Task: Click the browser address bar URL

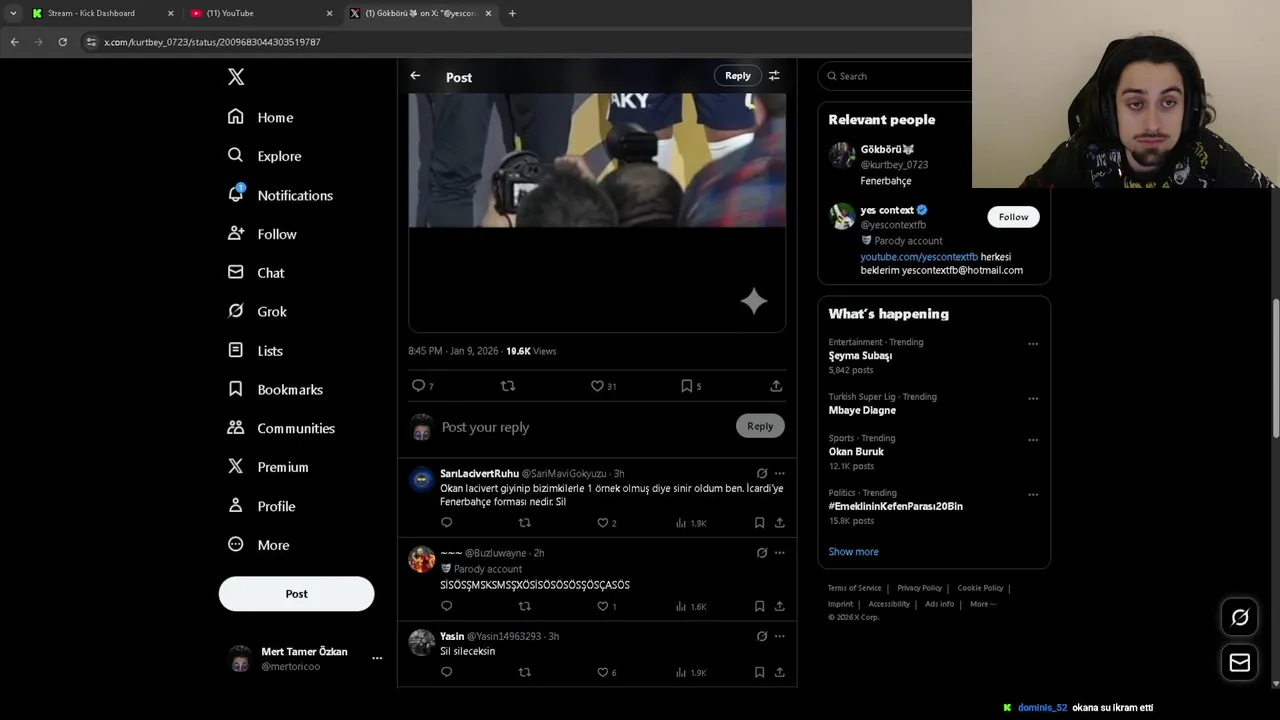Action: pos(212,42)
